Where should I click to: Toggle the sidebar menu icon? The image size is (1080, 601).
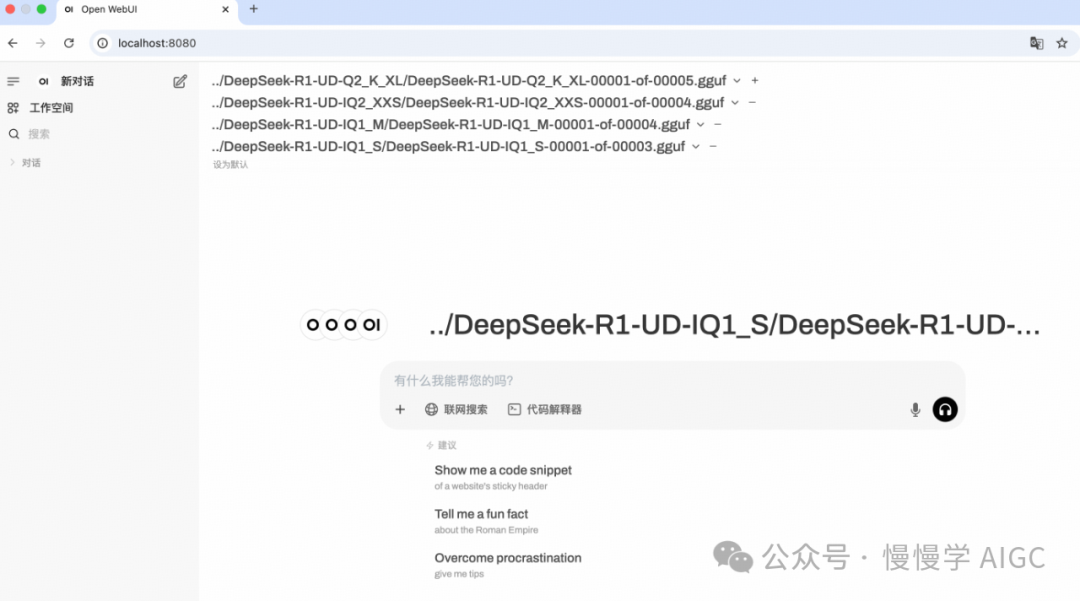click(13, 81)
